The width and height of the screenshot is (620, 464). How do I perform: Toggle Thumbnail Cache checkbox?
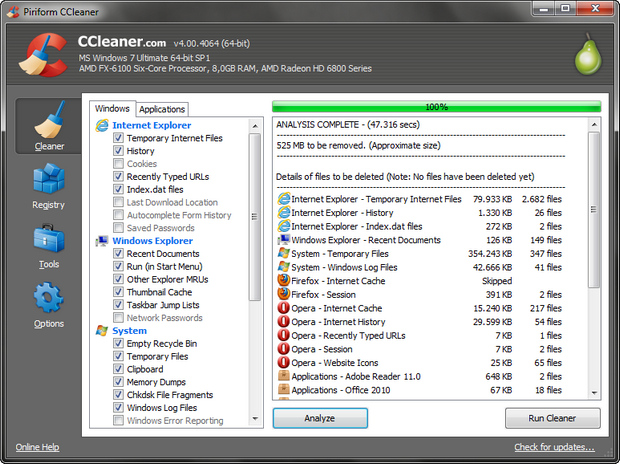pos(118,292)
